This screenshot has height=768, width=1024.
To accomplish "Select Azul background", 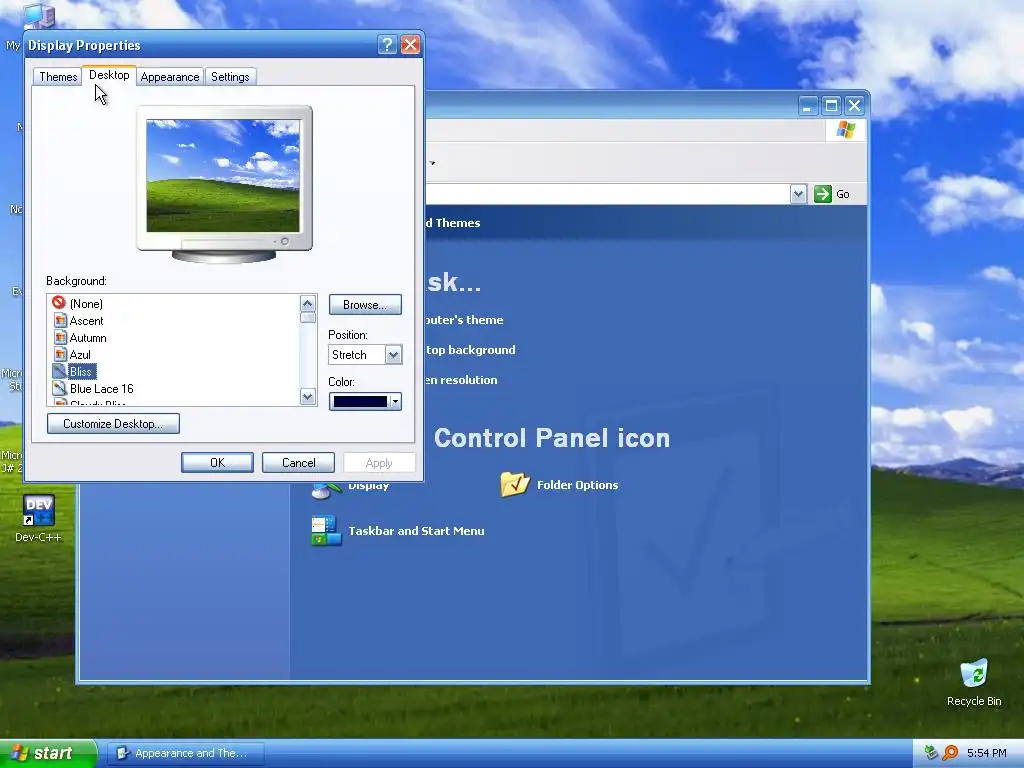I will (80, 355).
